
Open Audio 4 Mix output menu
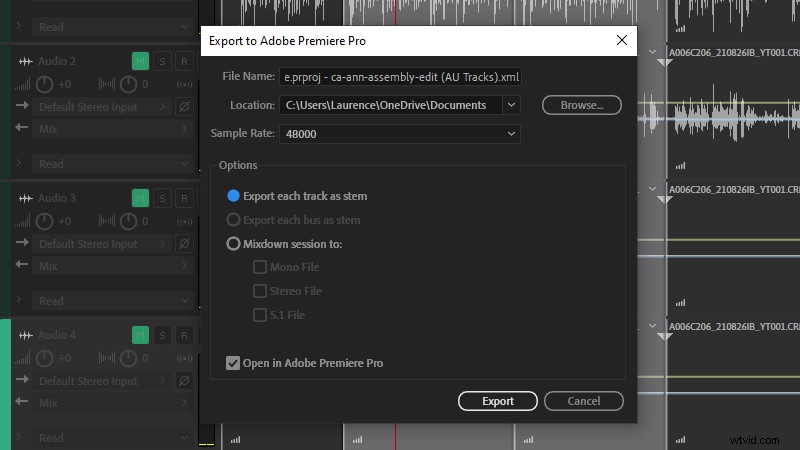pyautogui.click(x=112, y=403)
